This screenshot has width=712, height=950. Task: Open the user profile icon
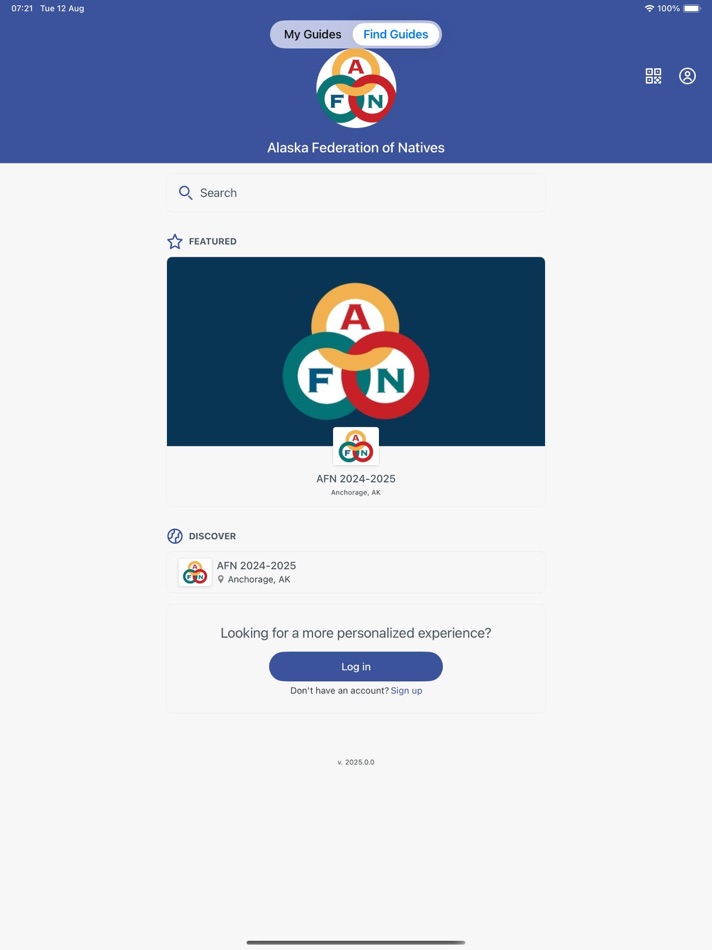687,76
